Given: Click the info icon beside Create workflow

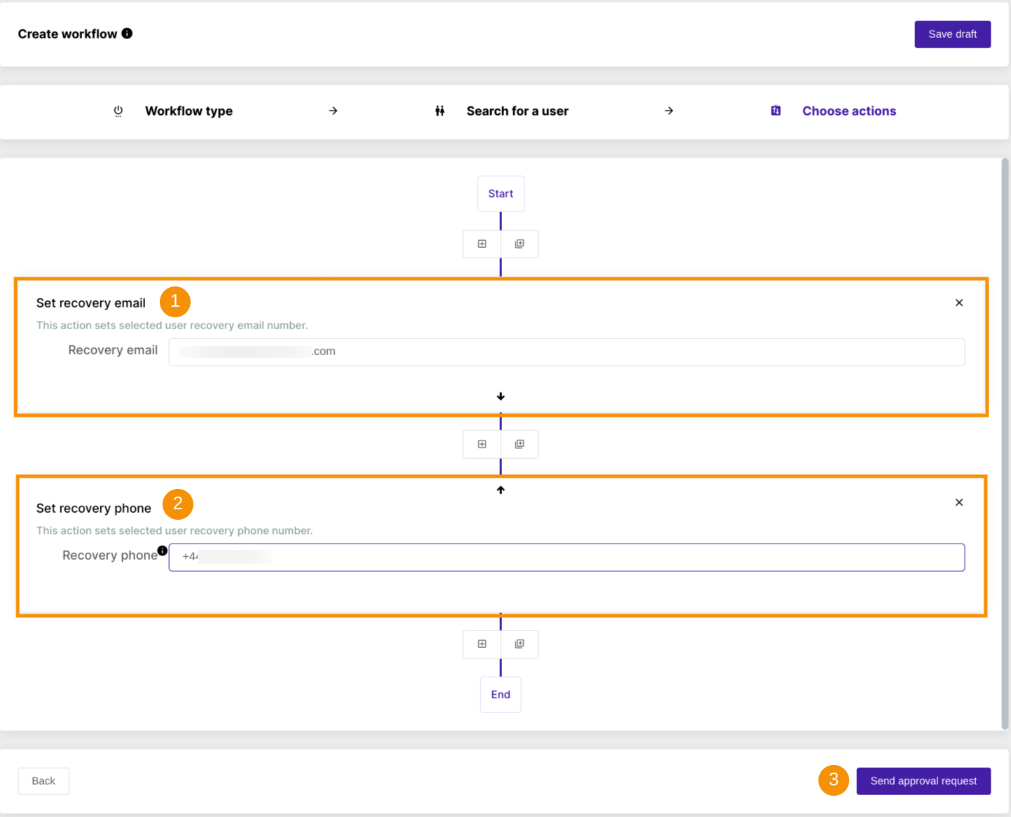Looking at the screenshot, I should click(127, 33).
